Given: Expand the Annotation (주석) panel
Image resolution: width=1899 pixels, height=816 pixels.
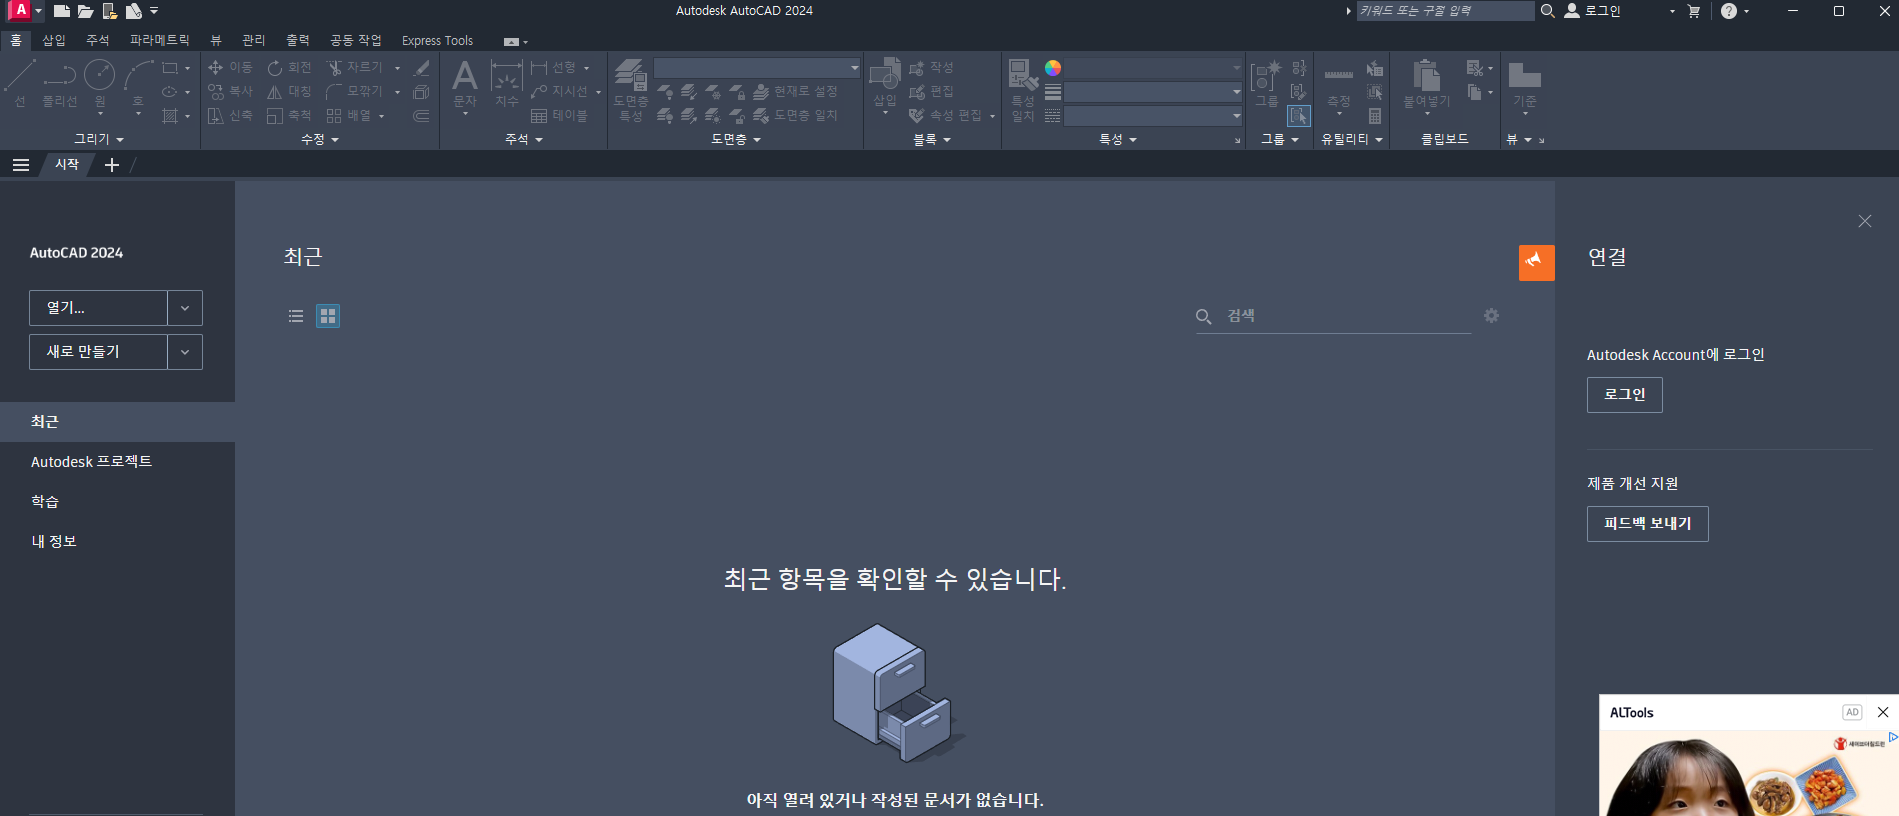Looking at the screenshot, I should pos(523,139).
